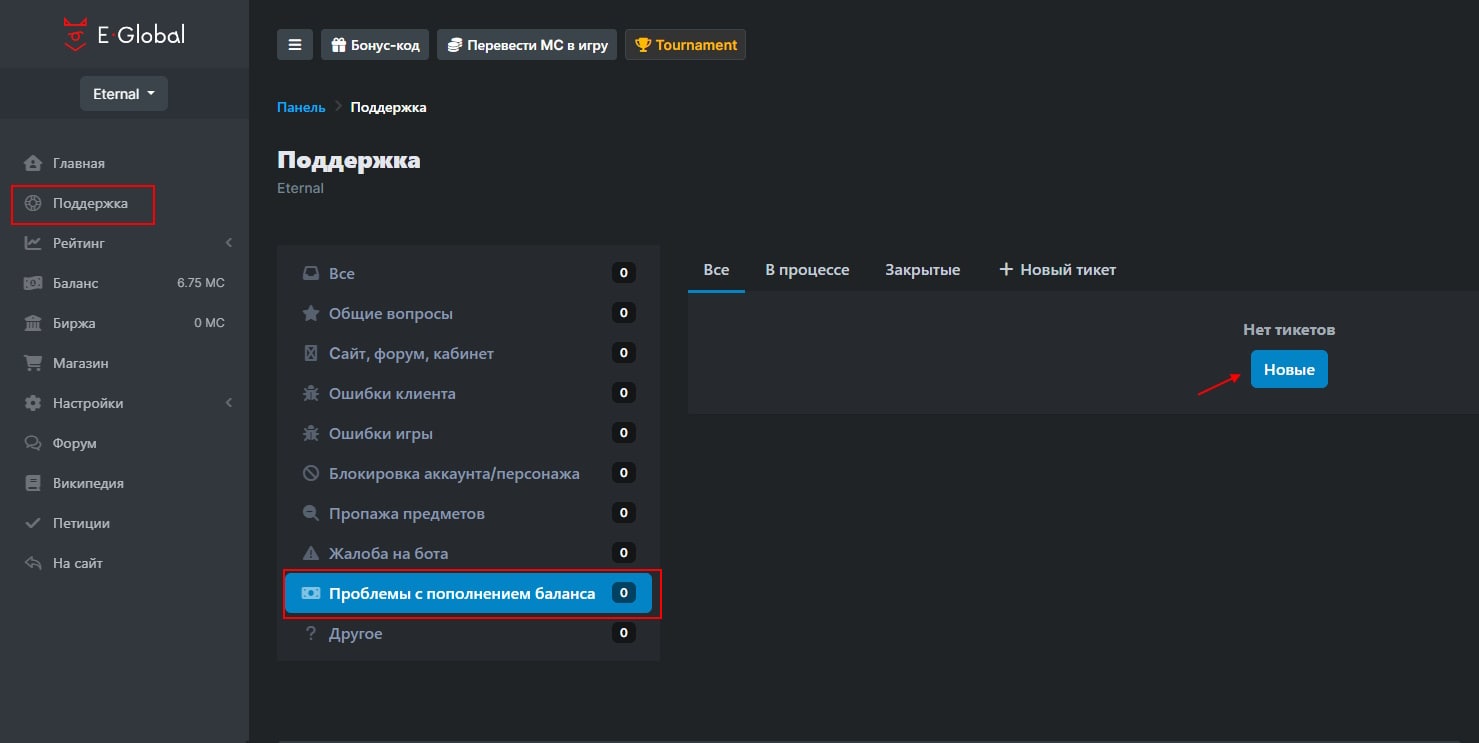
Task: Click the Биржа bank icon in sidebar
Action: coord(33,324)
